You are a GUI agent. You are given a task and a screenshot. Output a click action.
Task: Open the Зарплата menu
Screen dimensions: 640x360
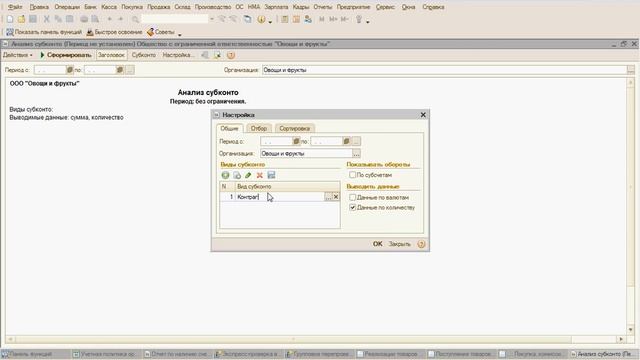click(276, 7)
